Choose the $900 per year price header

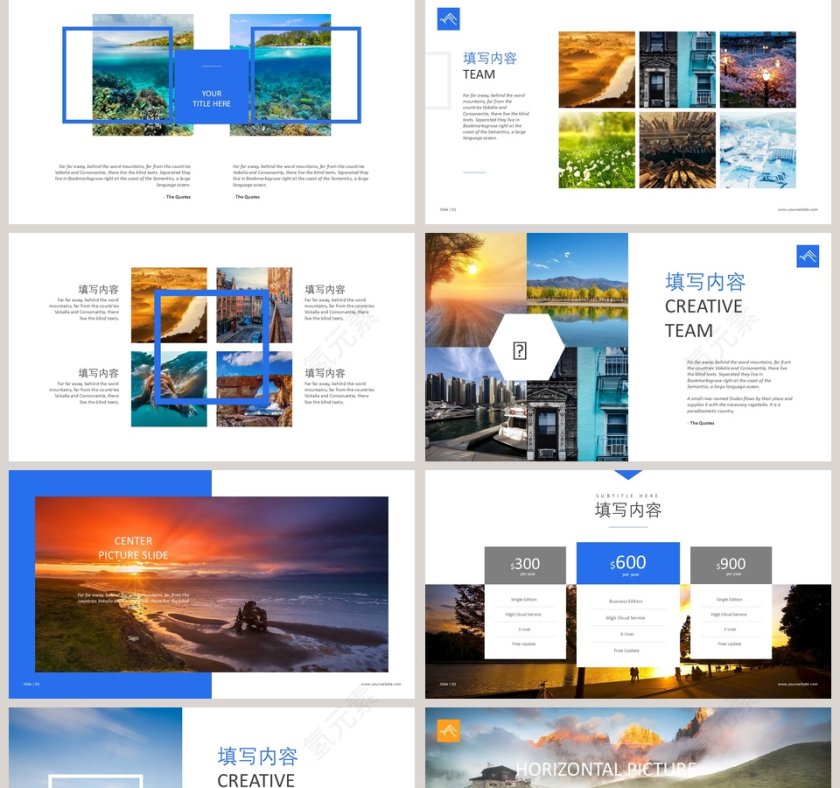[731, 565]
